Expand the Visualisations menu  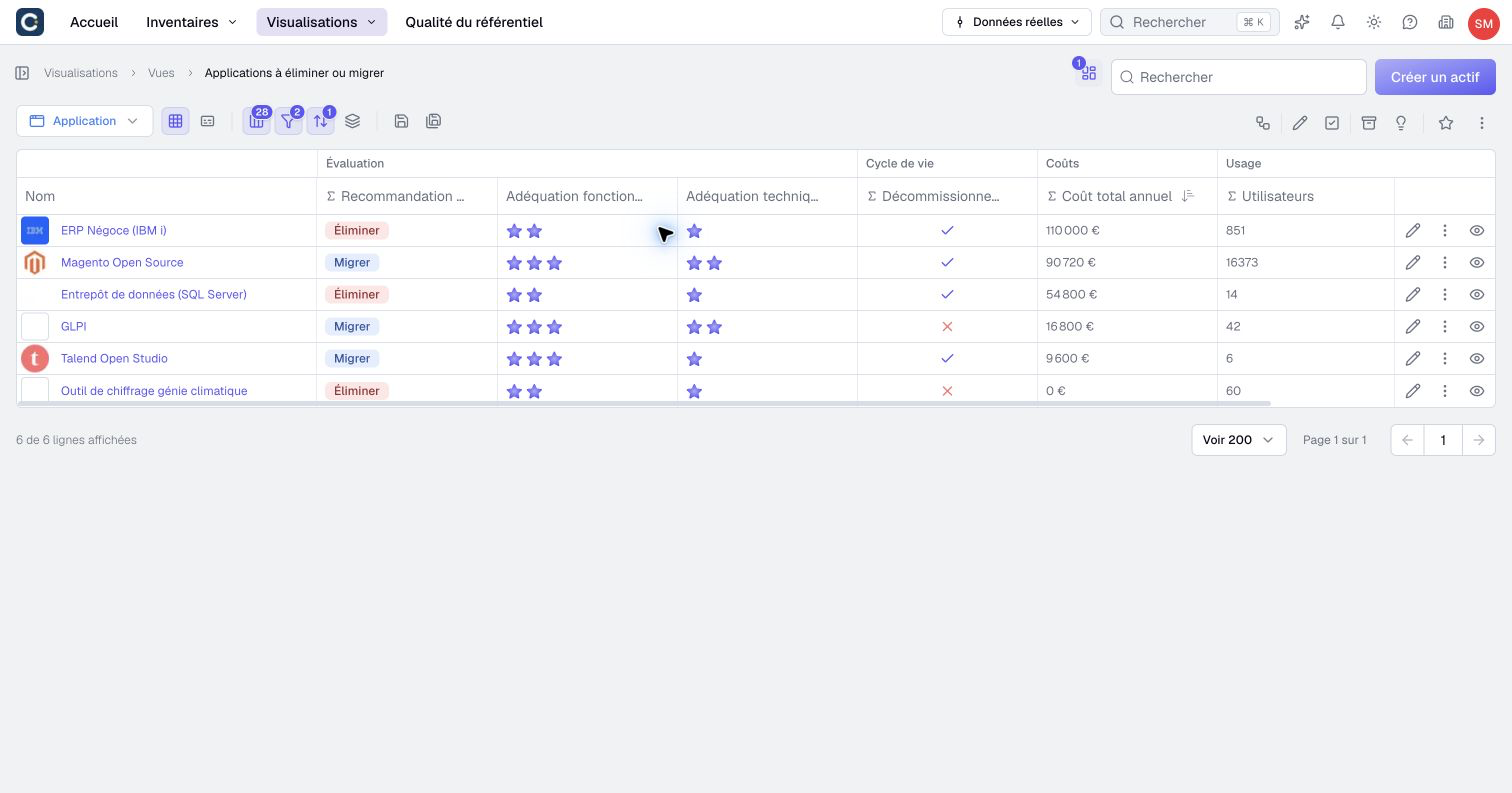click(322, 22)
